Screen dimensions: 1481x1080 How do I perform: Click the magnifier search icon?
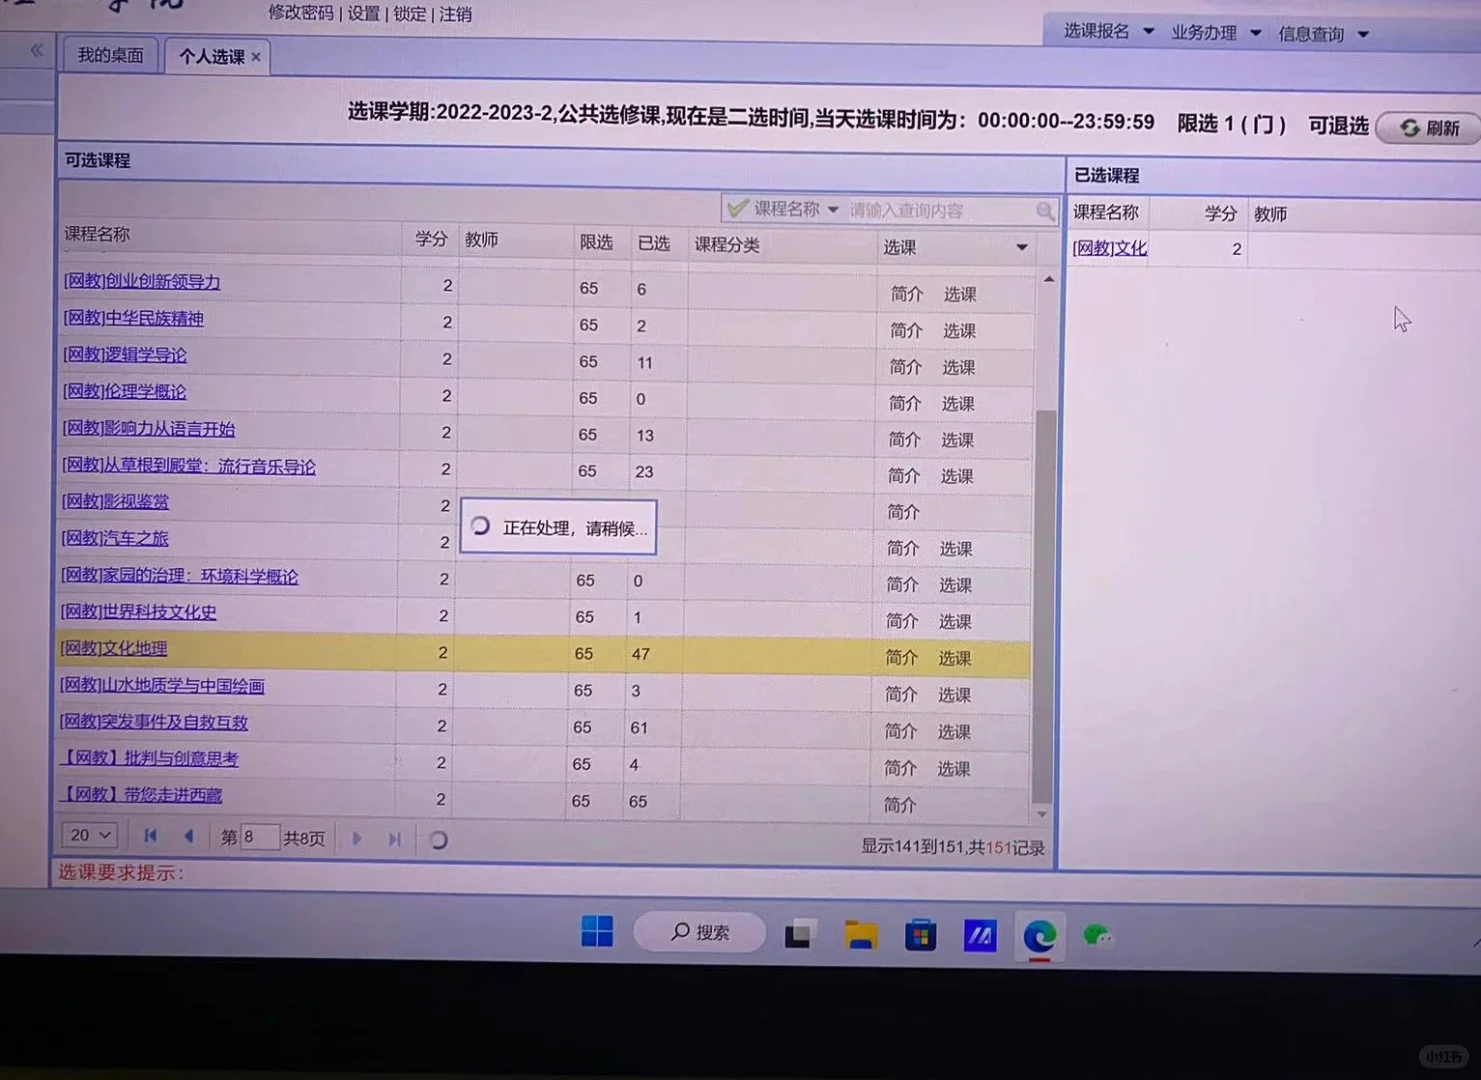click(x=1045, y=210)
